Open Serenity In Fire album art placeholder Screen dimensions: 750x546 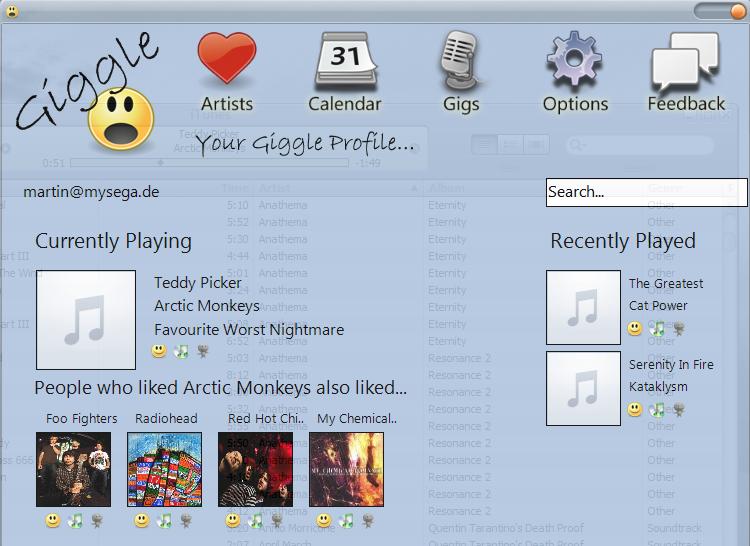pos(583,388)
